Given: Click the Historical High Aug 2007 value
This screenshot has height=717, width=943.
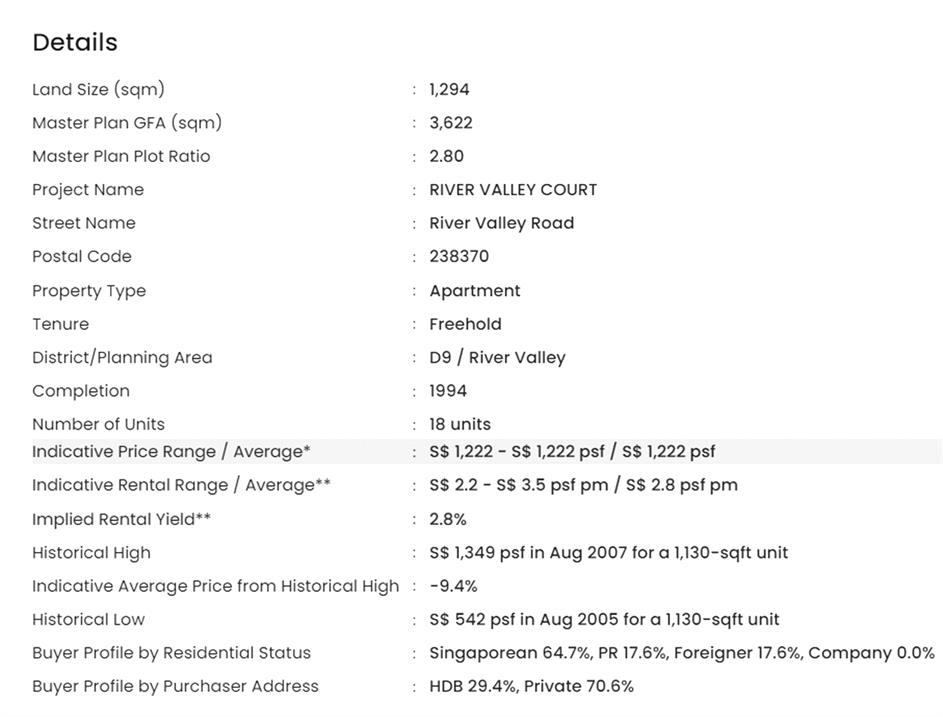Looking at the screenshot, I should pyautogui.click(x=608, y=552).
